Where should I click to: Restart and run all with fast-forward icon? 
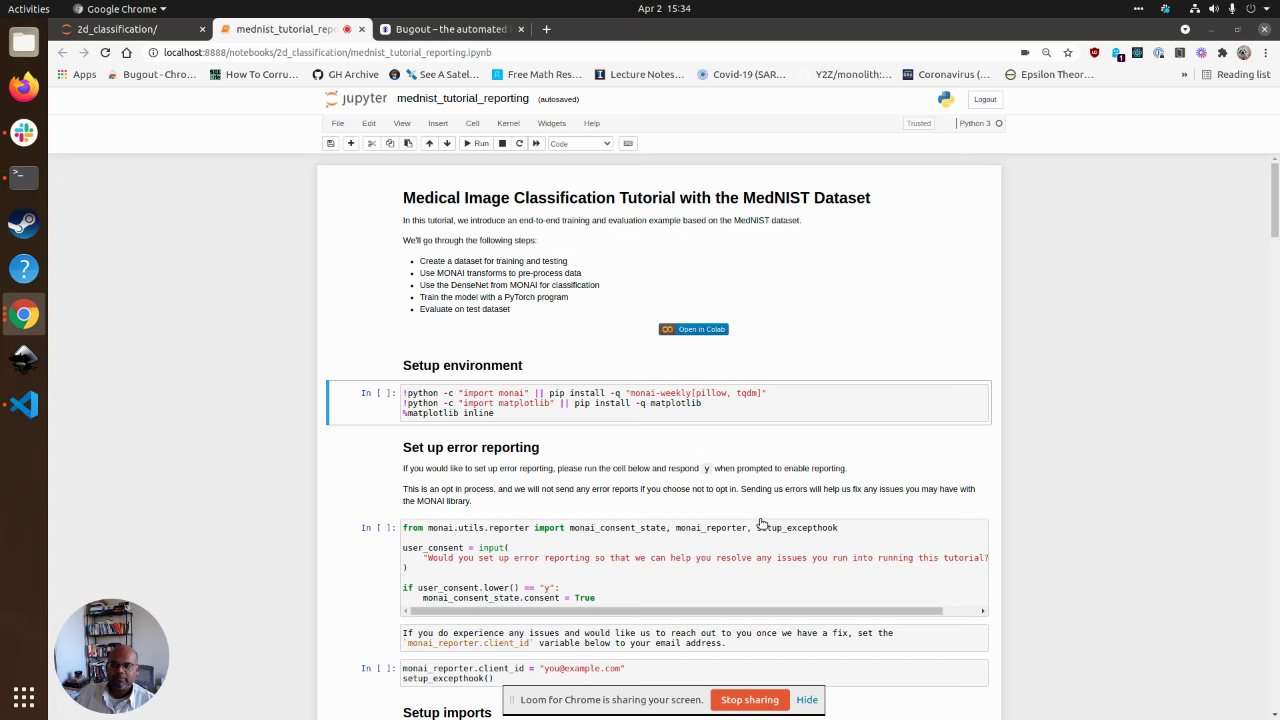[536, 143]
